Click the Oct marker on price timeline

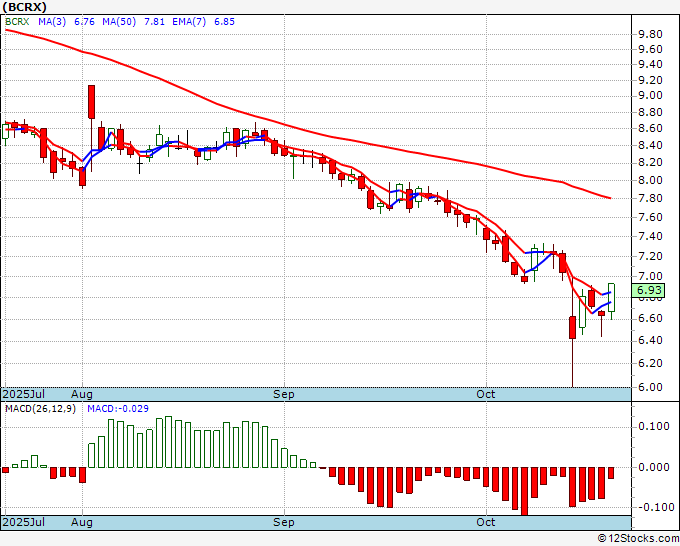coord(485,394)
